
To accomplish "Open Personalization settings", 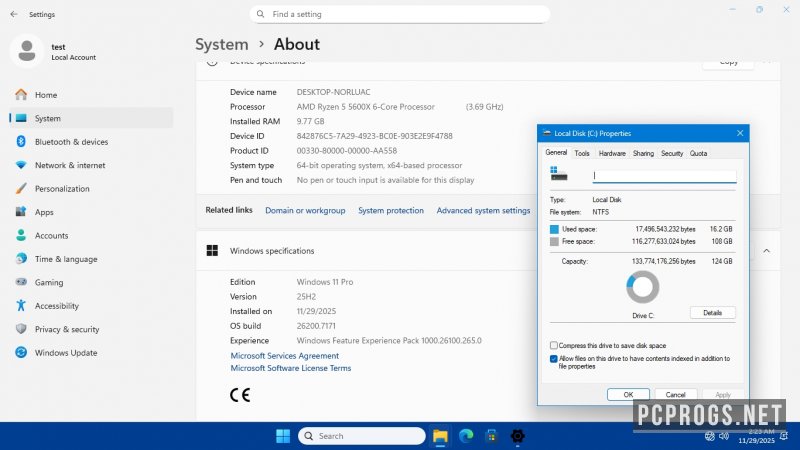I will (91, 189).
